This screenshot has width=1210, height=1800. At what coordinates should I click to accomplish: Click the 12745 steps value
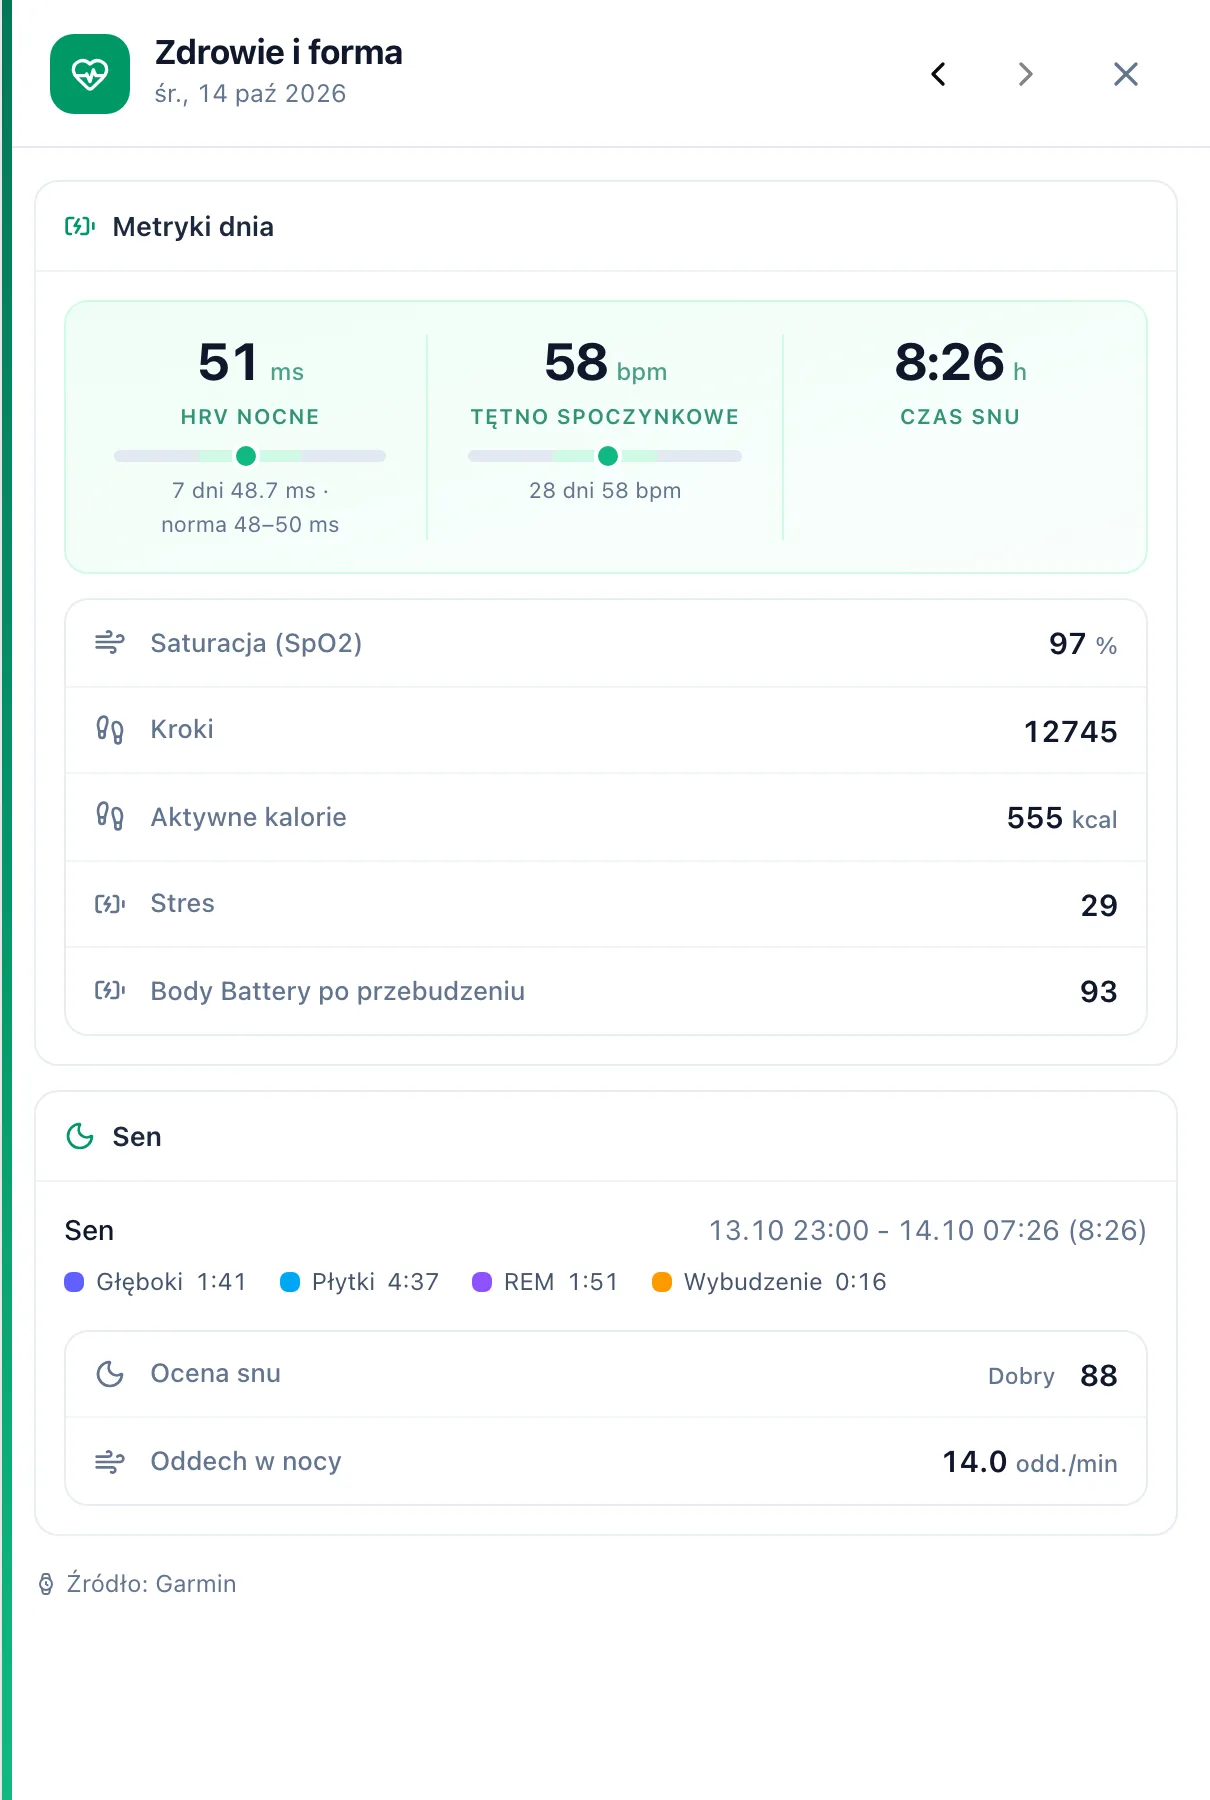click(x=1071, y=732)
